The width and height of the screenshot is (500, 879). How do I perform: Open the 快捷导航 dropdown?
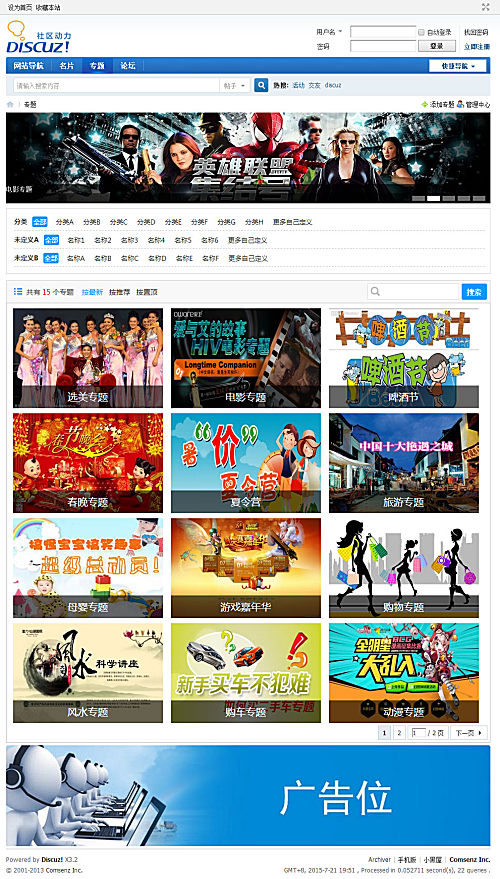point(457,66)
